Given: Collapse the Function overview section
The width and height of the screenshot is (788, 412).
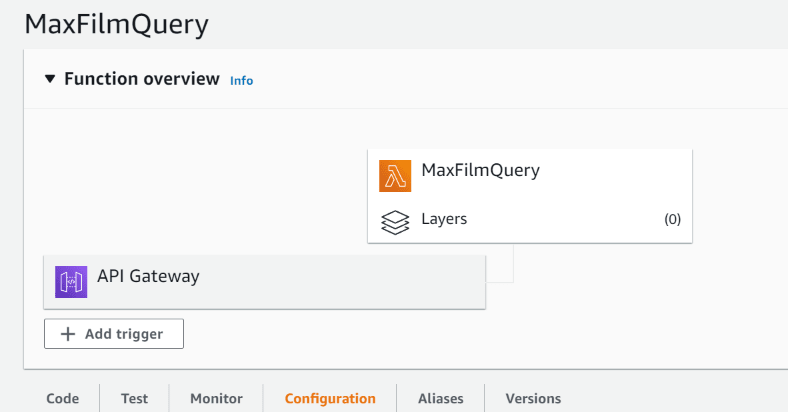Looking at the screenshot, I should (x=50, y=79).
